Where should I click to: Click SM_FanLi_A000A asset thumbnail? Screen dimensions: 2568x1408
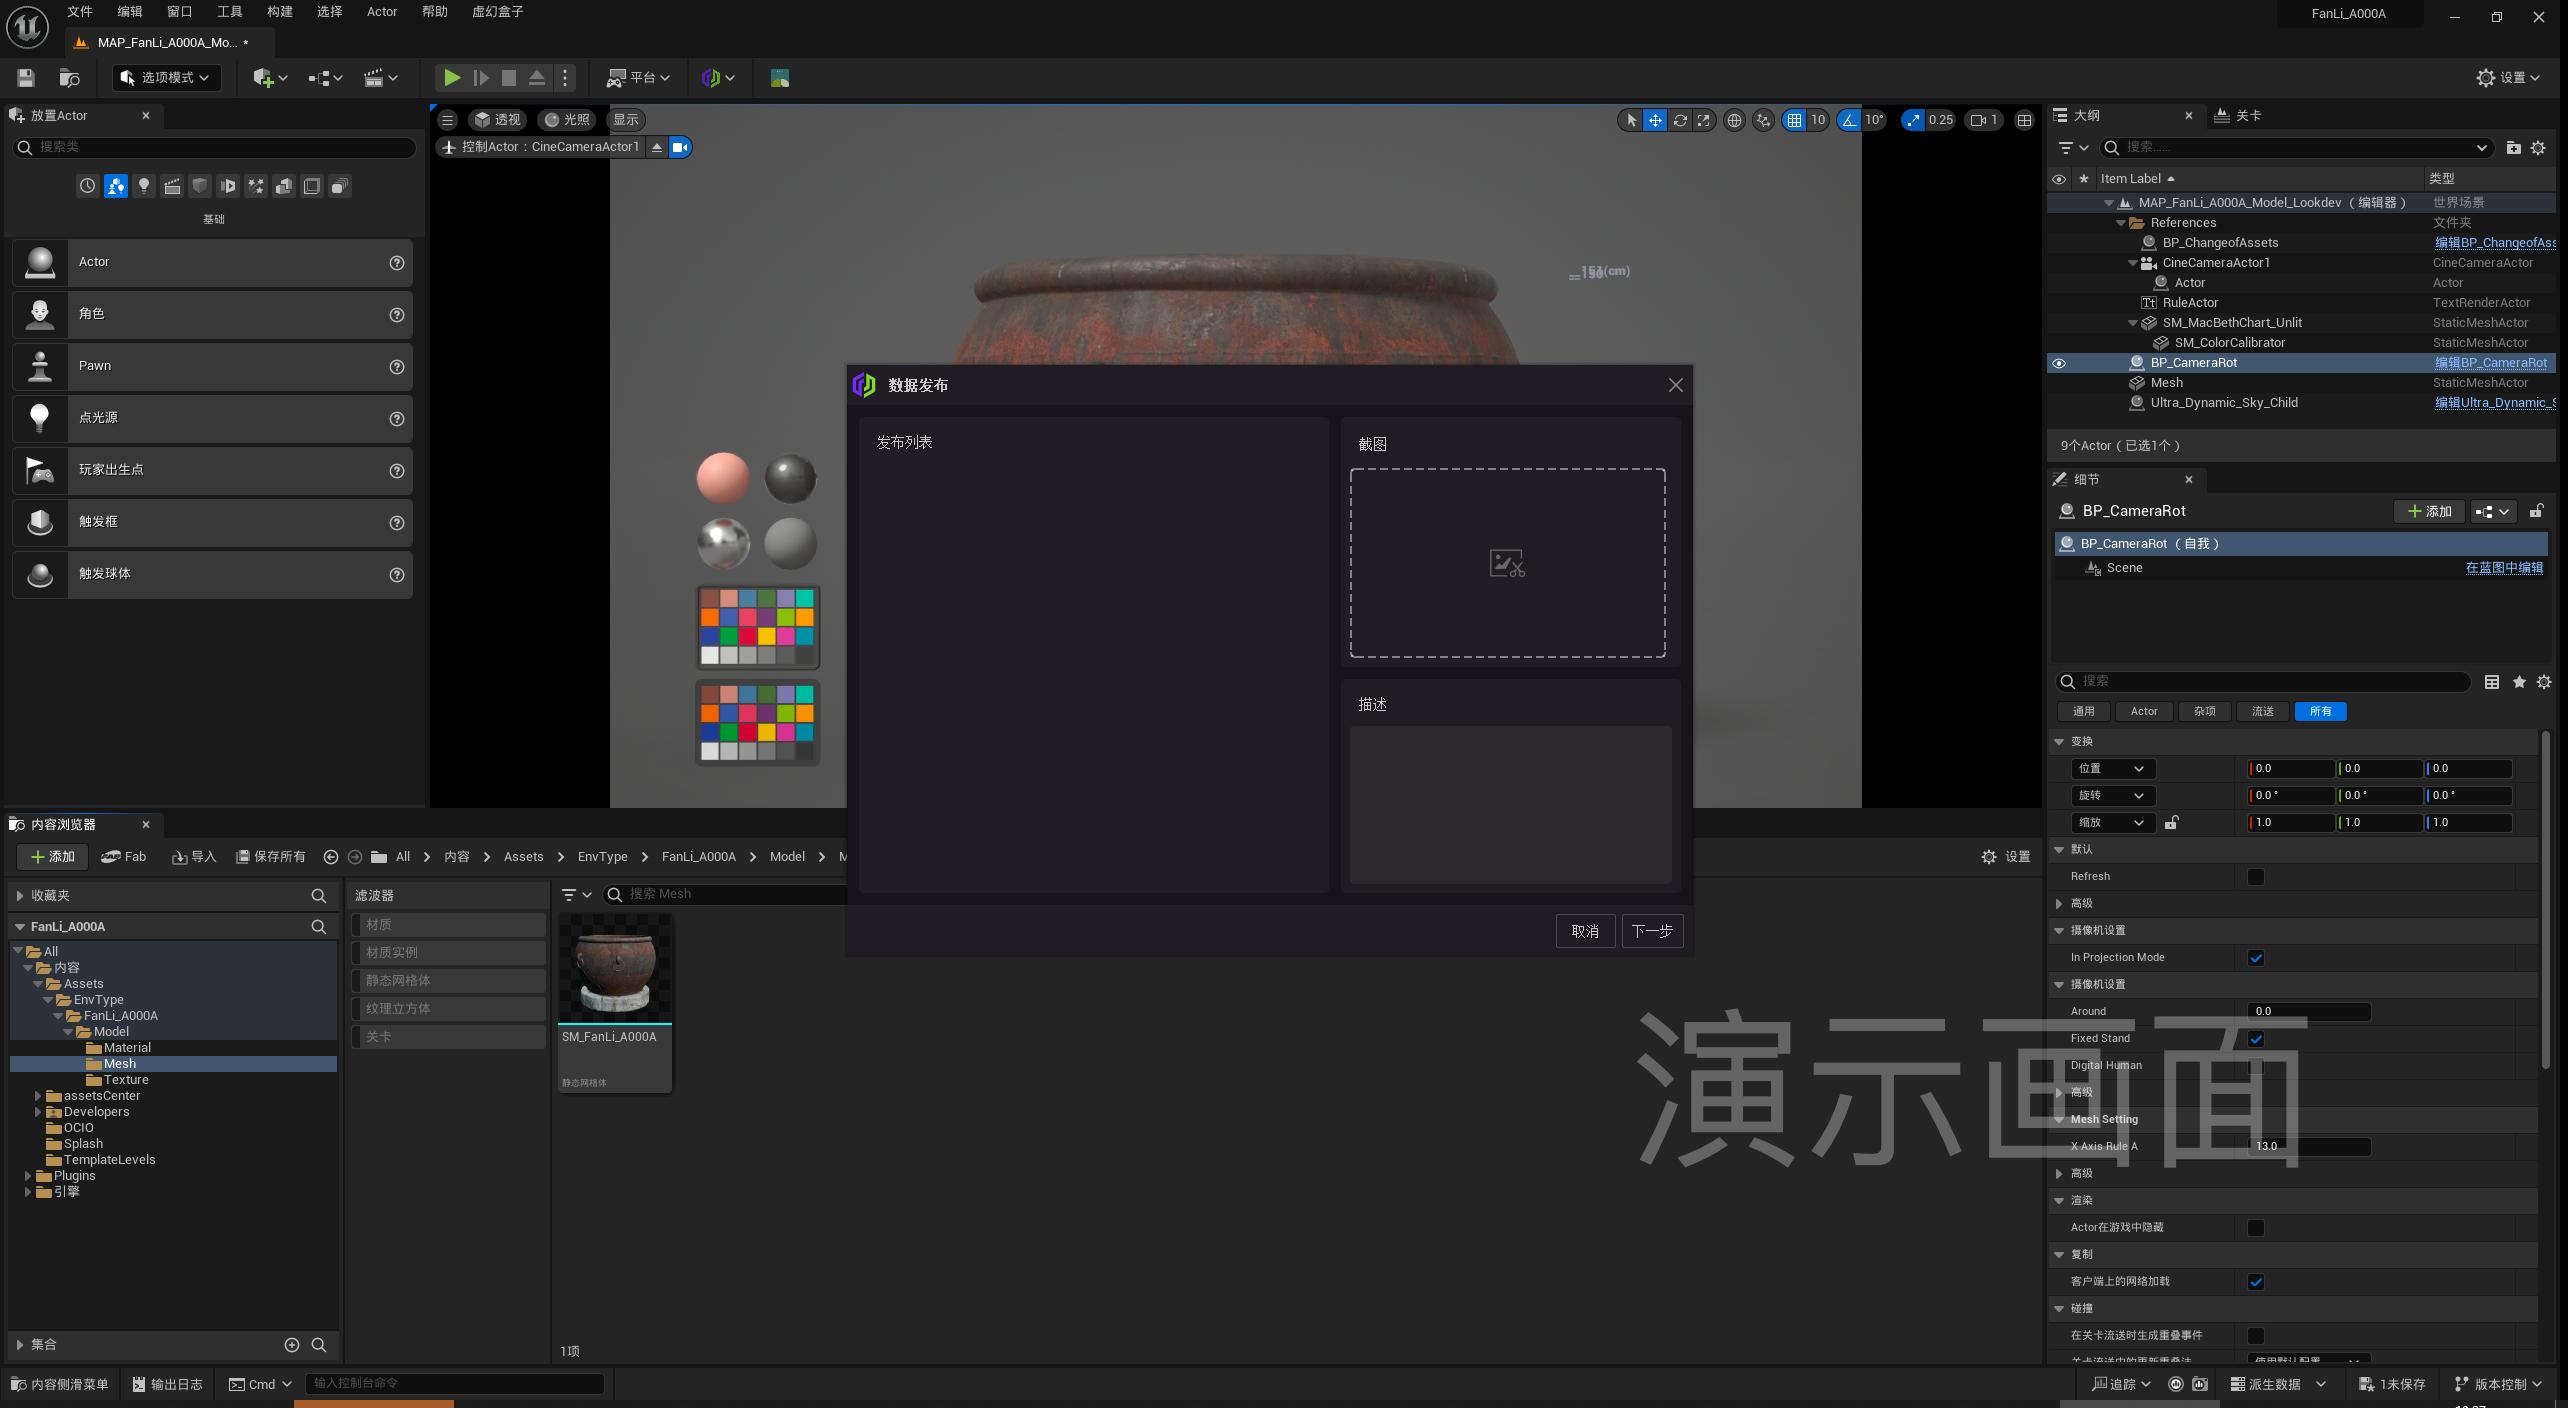[x=615, y=969]
